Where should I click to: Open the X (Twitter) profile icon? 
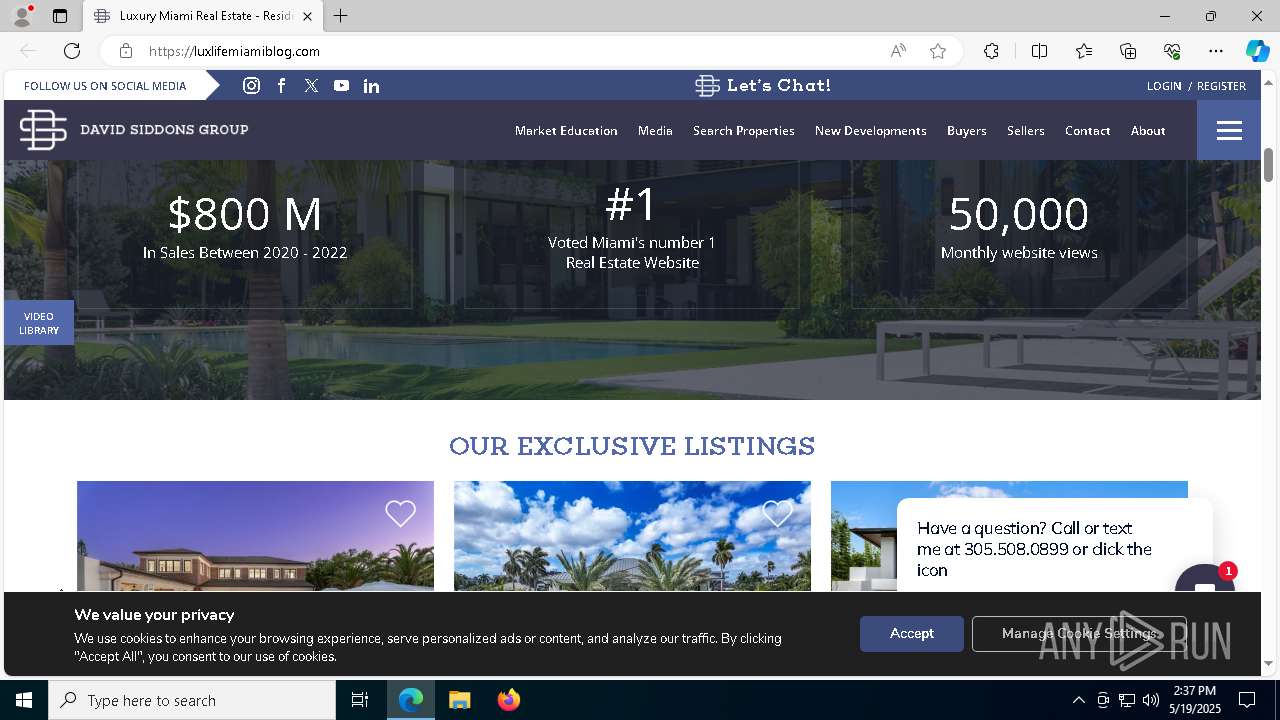click(x=312, y=86)
